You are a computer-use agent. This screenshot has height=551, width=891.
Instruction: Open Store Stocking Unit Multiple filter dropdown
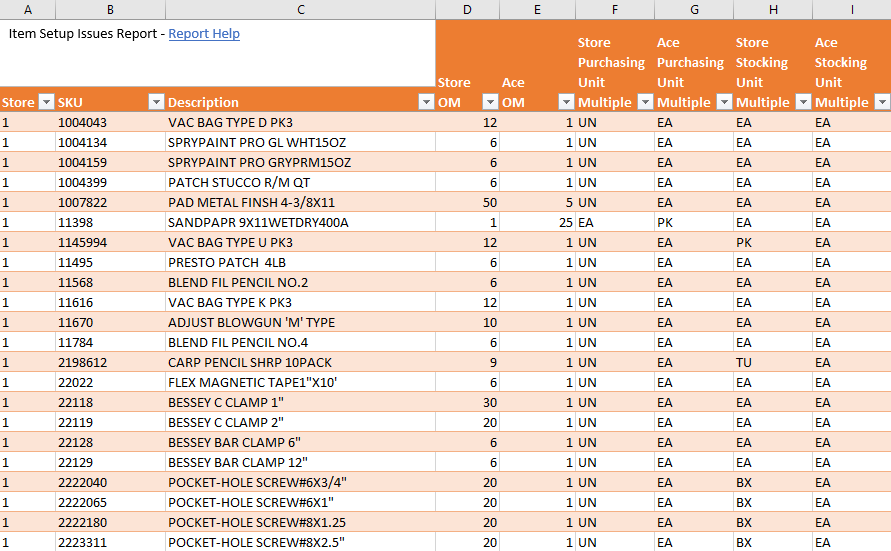click(803, 102)
